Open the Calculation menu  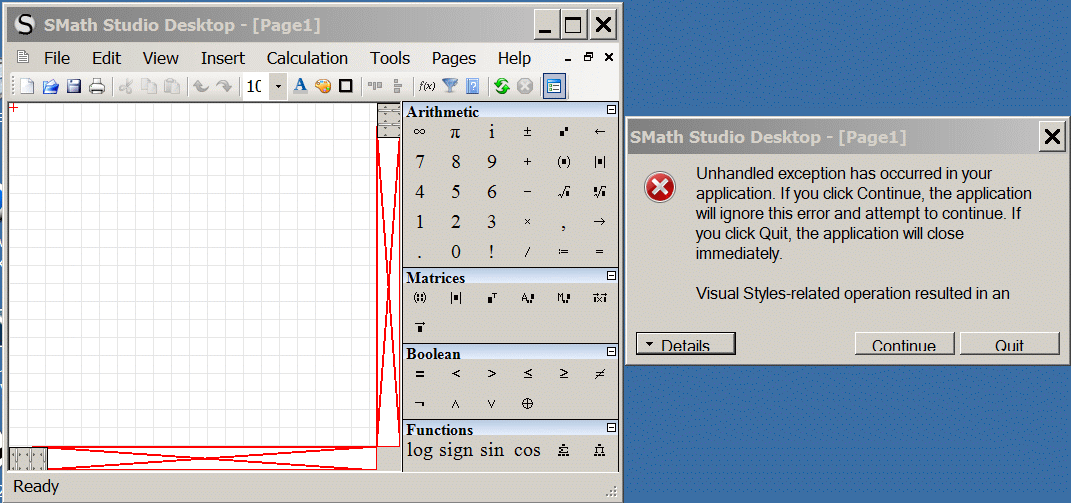click(x=307, y=58)
